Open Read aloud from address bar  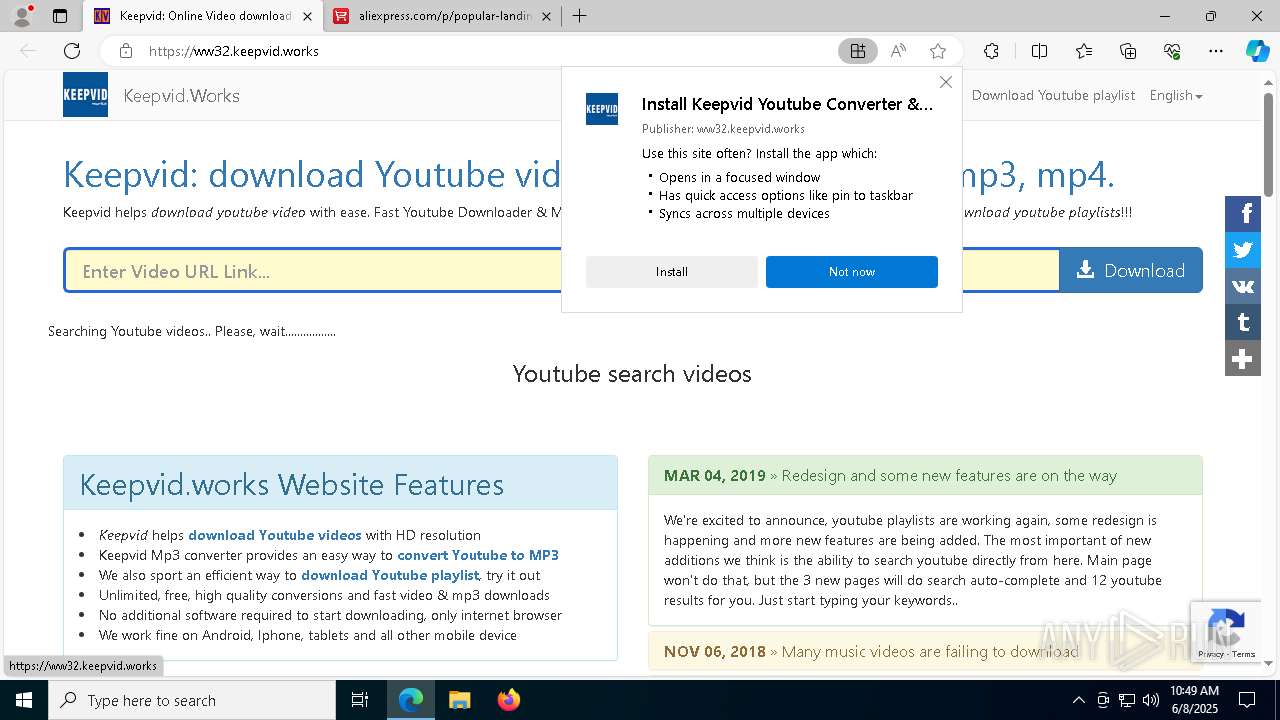(x=898, y=51)
